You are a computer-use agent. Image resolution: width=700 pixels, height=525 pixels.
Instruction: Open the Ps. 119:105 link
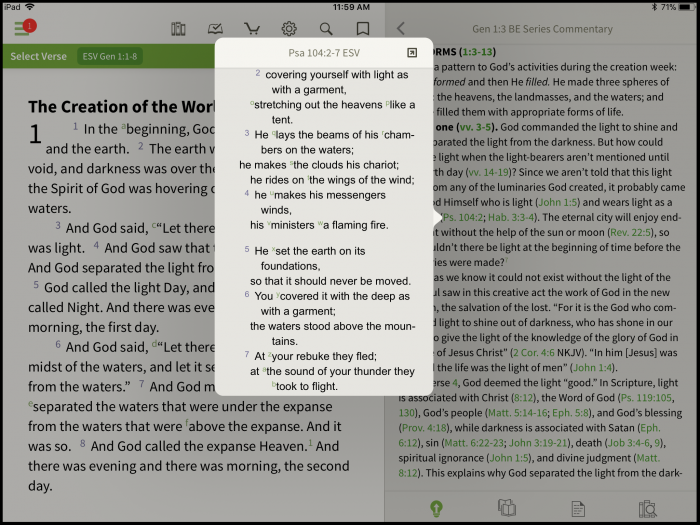pos(646,398)
